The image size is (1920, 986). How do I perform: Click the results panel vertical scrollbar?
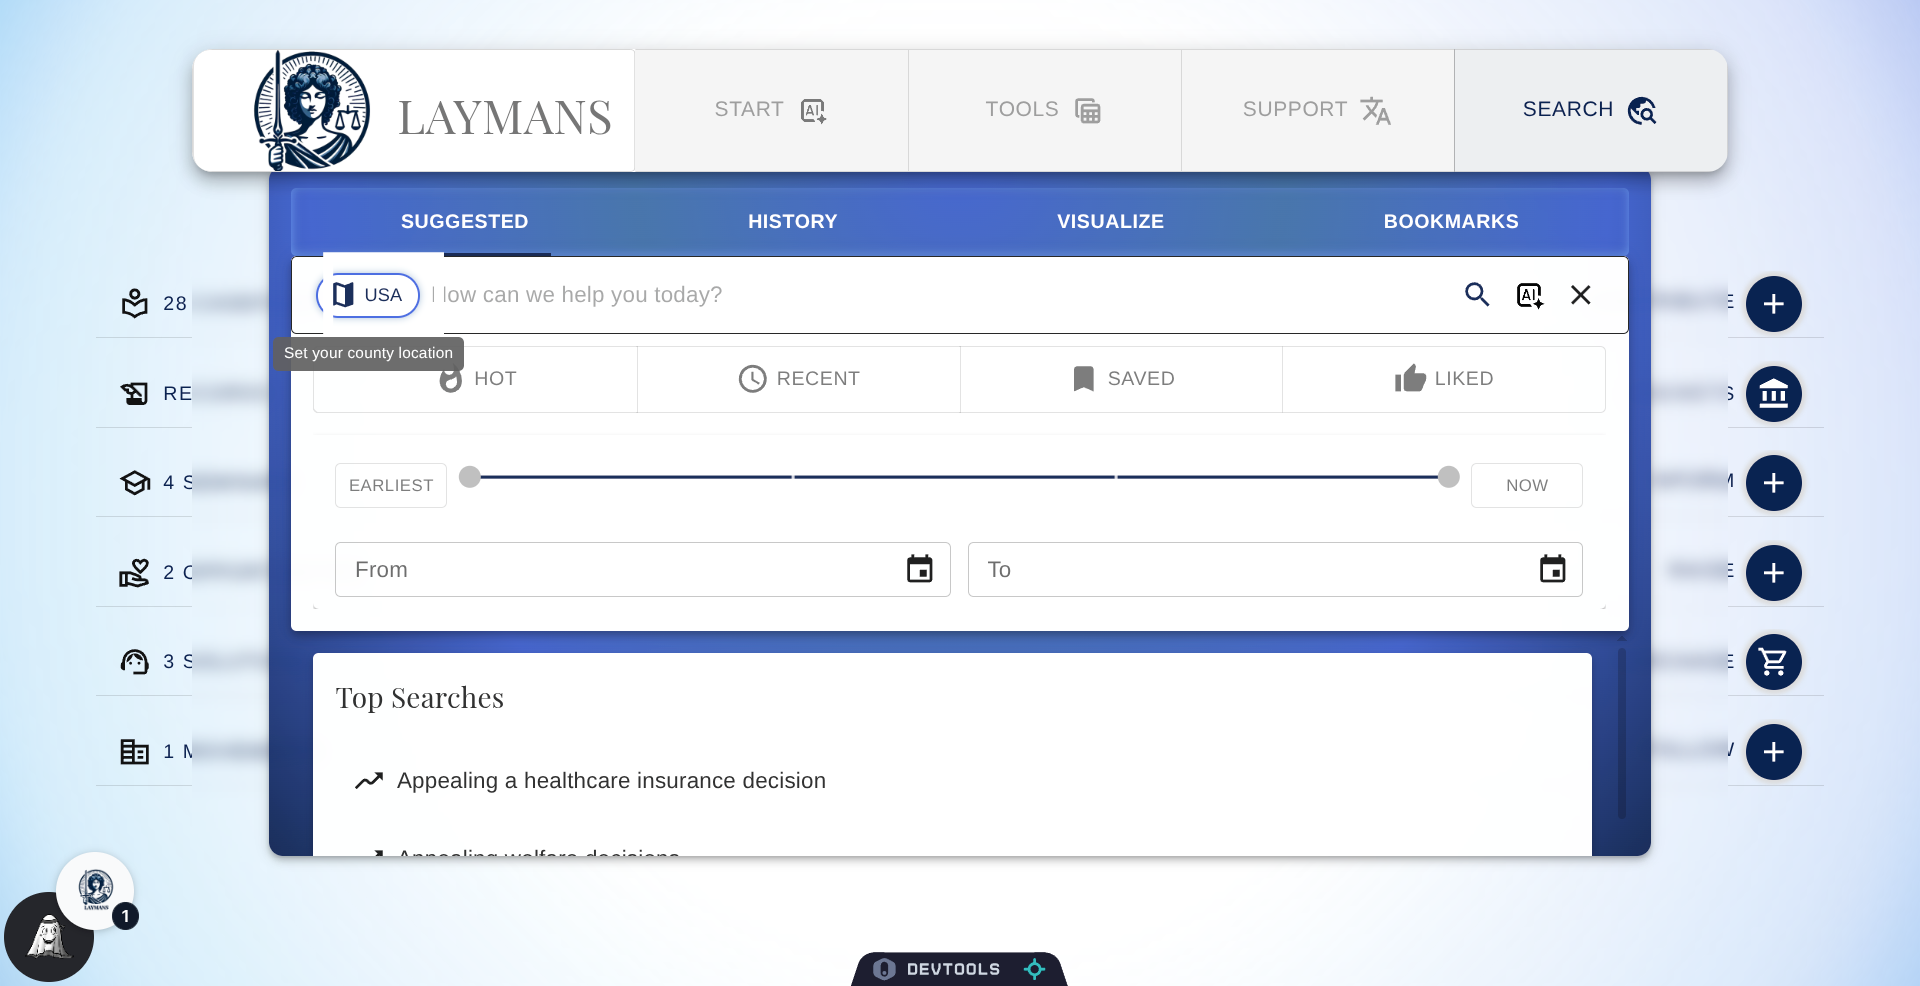pos(1622,733)
